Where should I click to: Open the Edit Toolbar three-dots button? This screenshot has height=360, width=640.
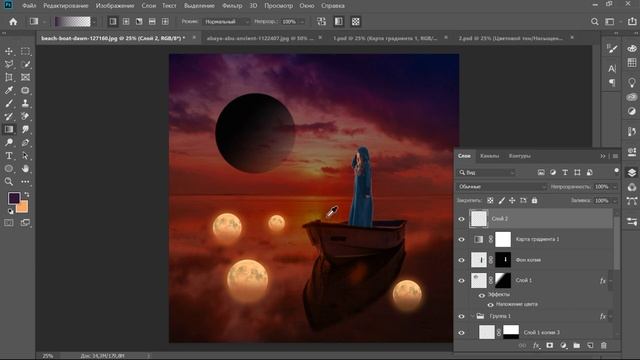(x=25, y=182)
